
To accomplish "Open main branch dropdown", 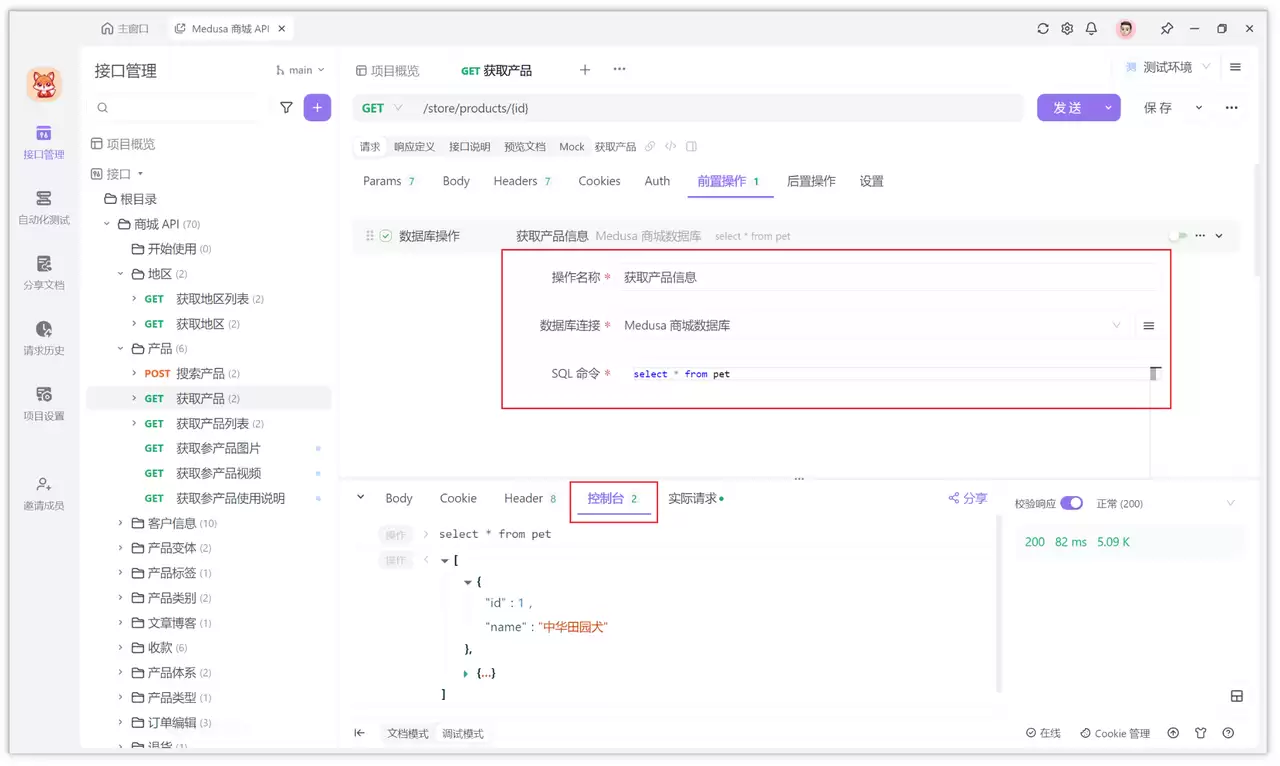I will point(301,70).
